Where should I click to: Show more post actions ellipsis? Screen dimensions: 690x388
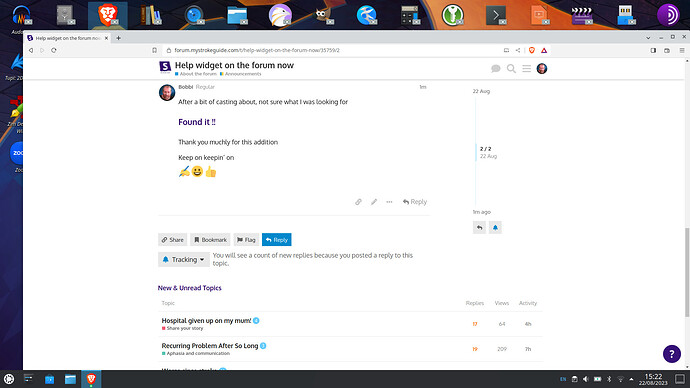[x=389, y=202]
